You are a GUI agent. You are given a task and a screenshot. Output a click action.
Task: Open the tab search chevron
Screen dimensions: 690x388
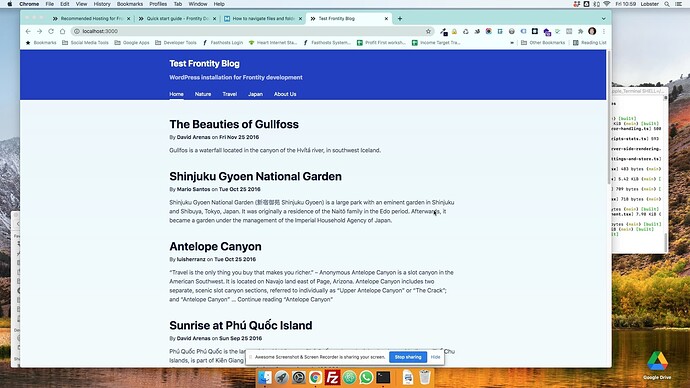[x=604, y=18]
